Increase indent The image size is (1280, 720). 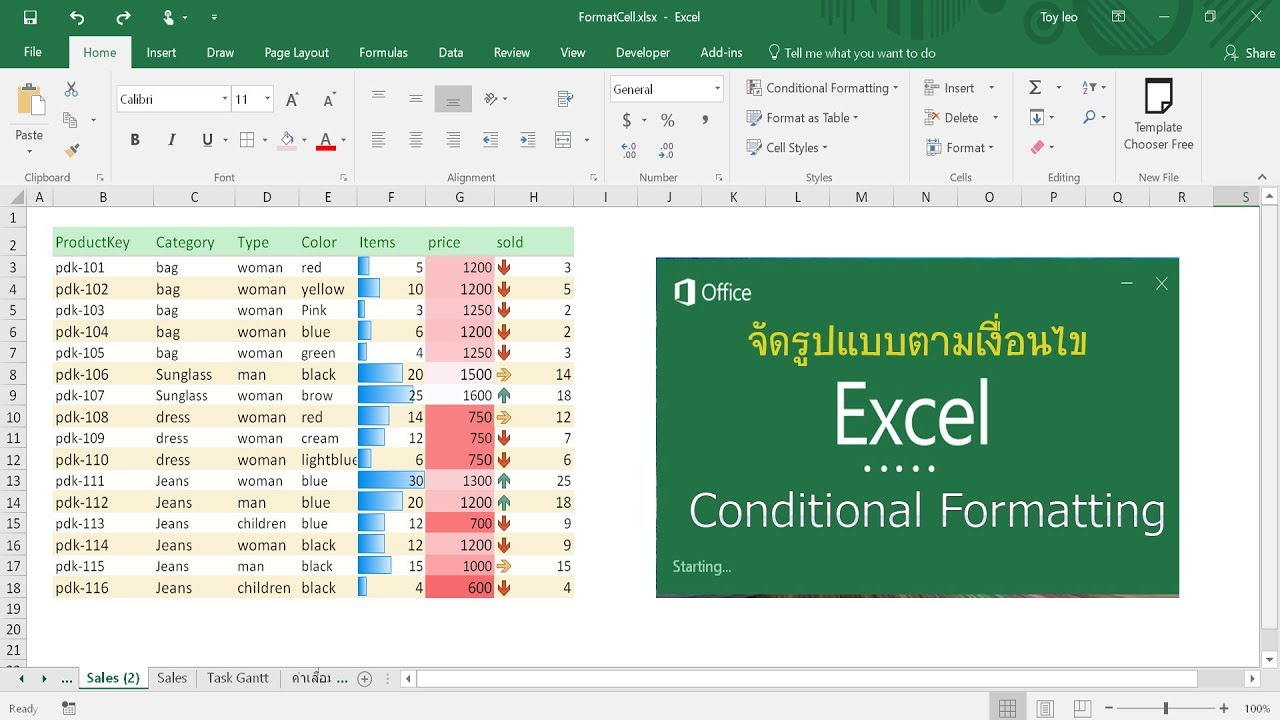click(x=527, y=140)
